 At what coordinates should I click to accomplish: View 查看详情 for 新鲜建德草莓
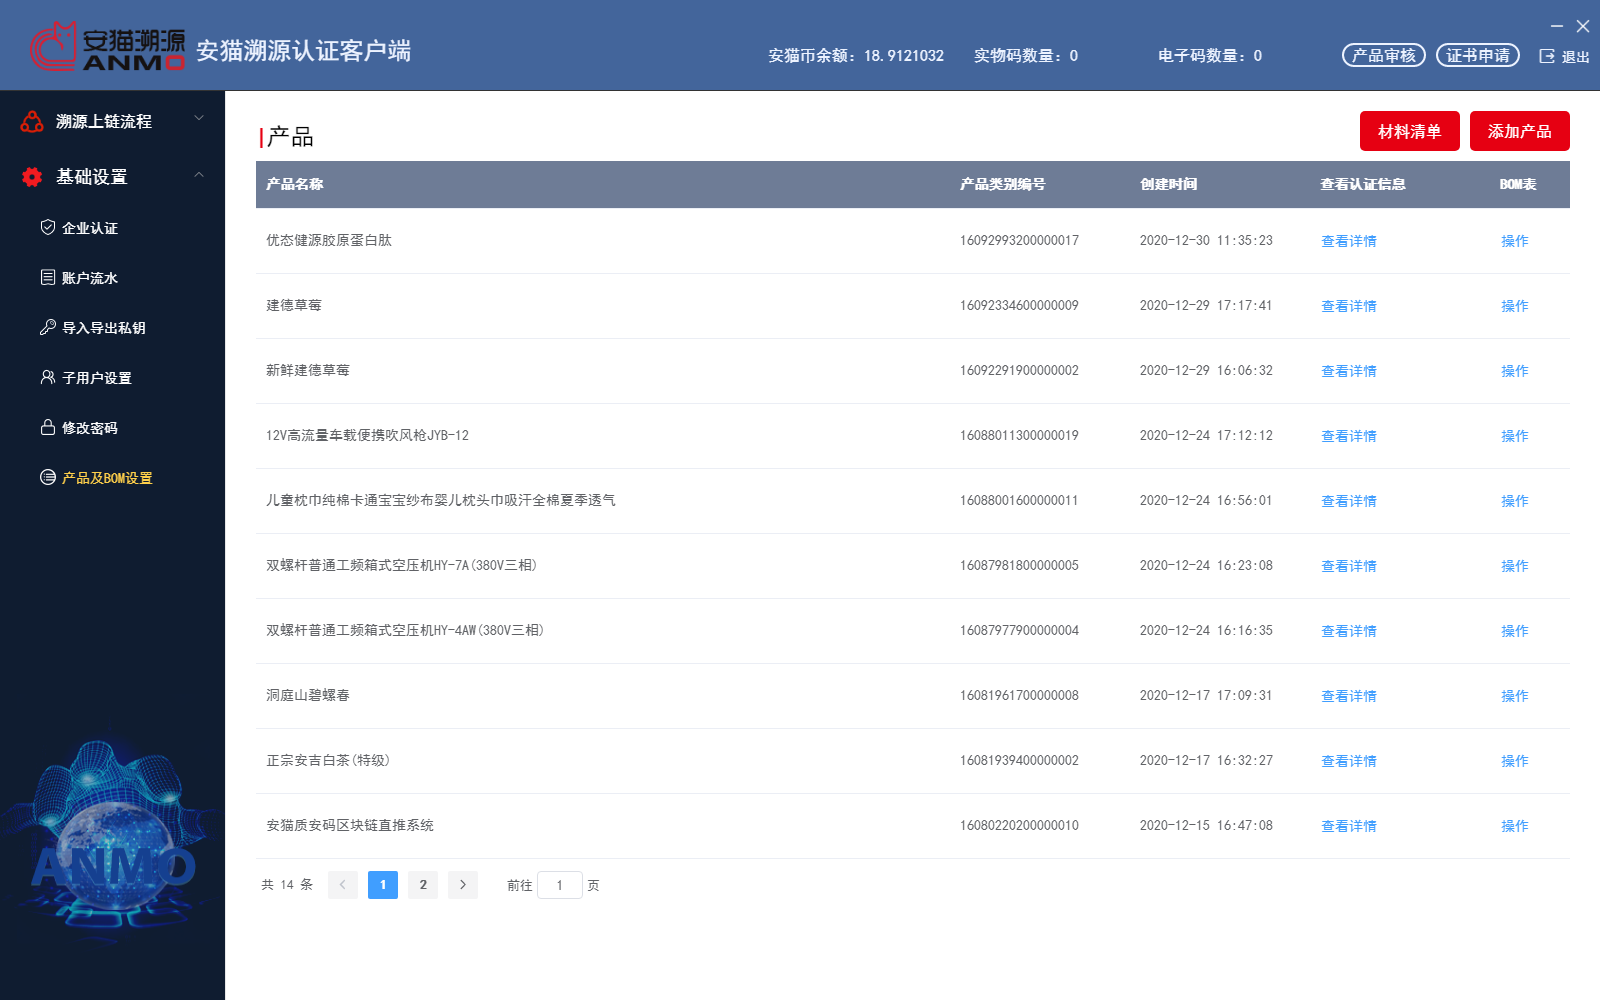1349,371
